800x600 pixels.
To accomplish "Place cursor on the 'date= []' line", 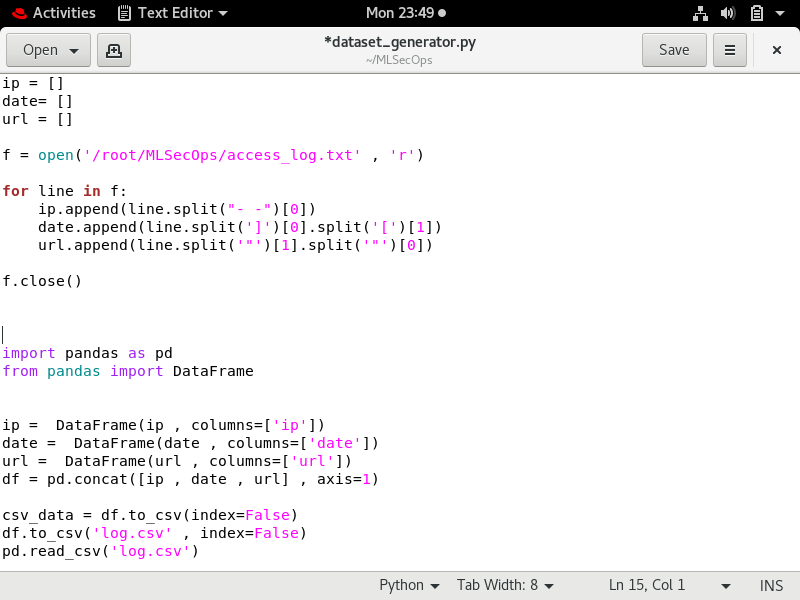I will (x=37, y=101).
